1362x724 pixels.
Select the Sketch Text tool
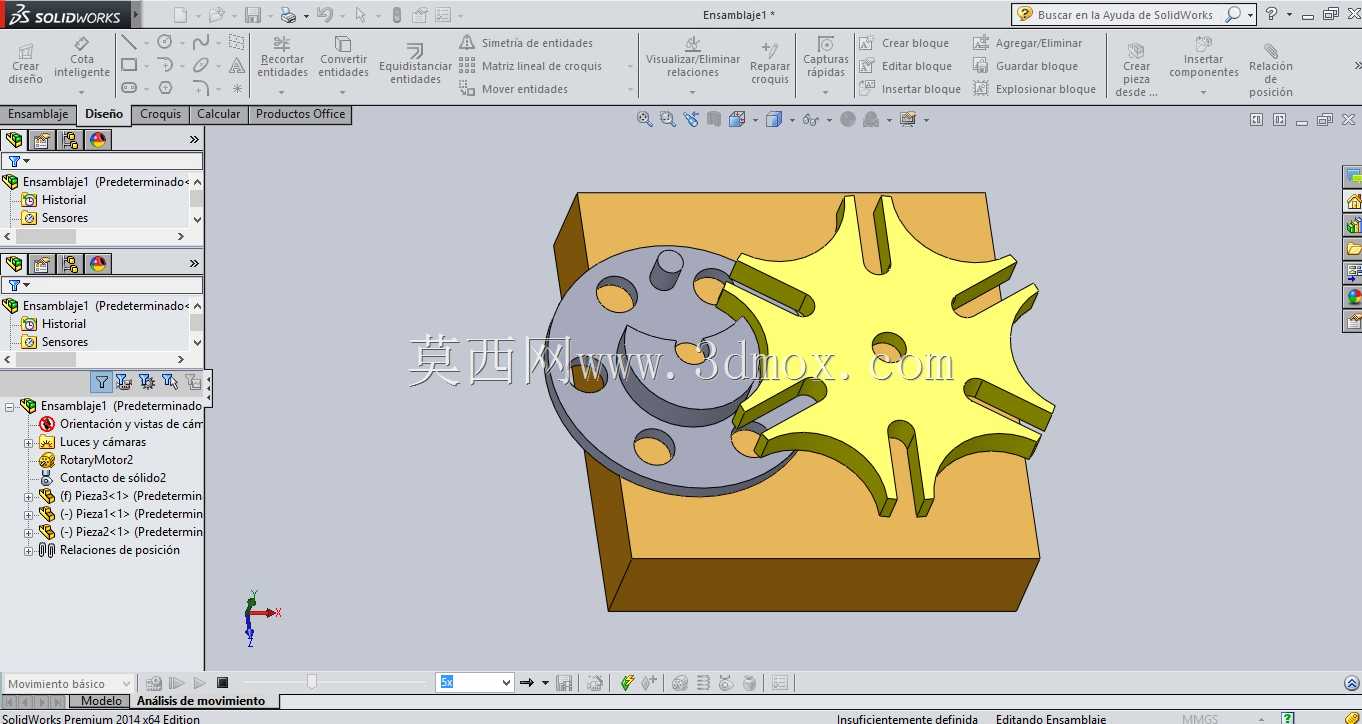[x=237, y=65]
